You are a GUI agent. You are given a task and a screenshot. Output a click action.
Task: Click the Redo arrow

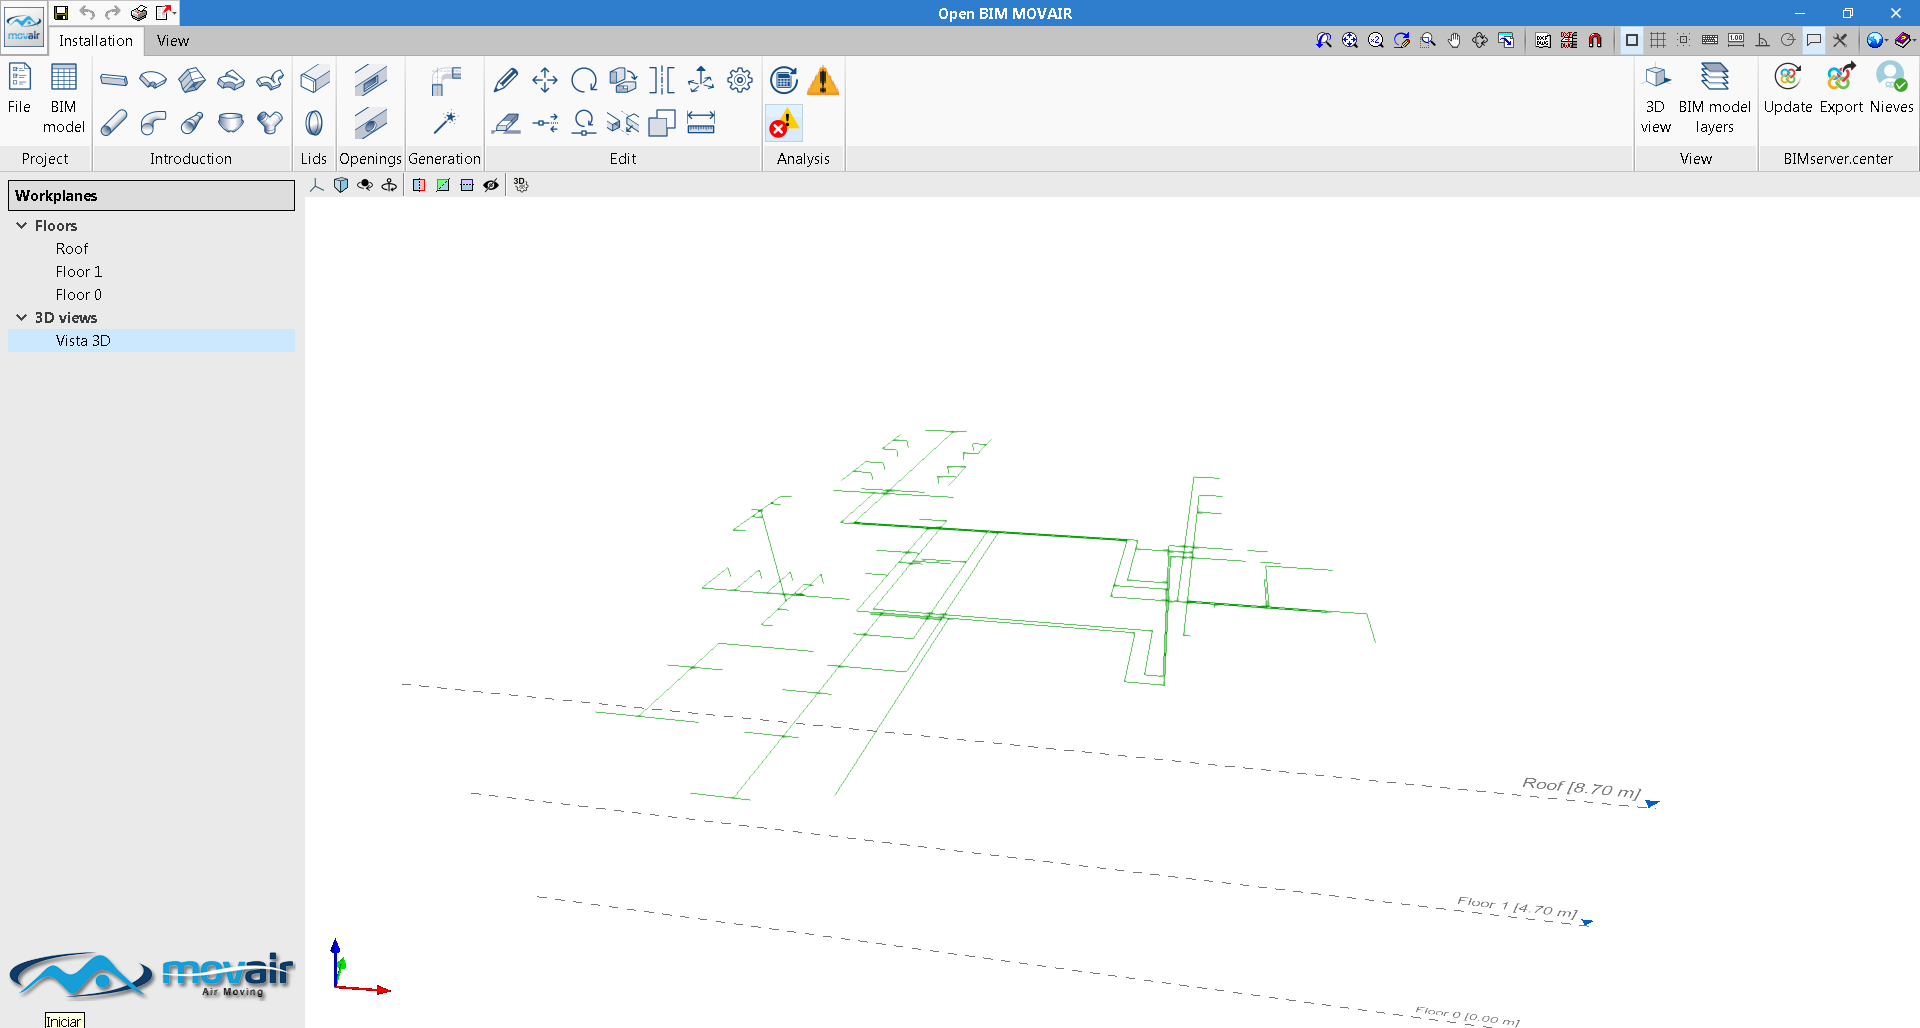click(113, 13)
